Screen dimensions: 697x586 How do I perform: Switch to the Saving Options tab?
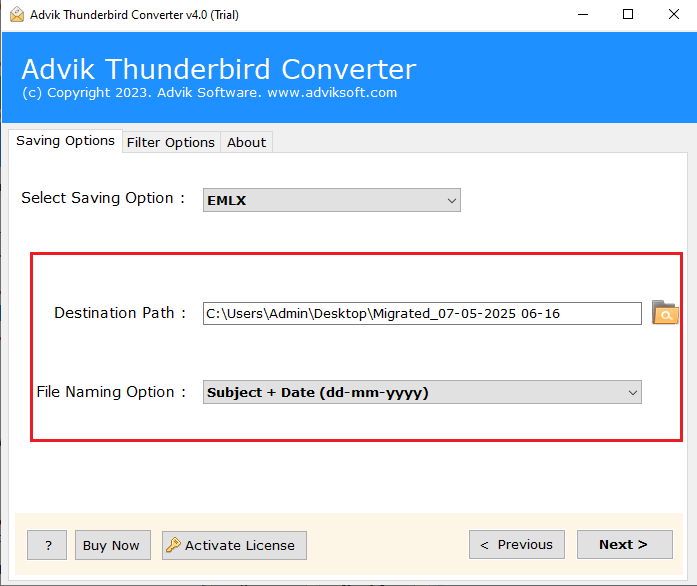pos(65,141)
